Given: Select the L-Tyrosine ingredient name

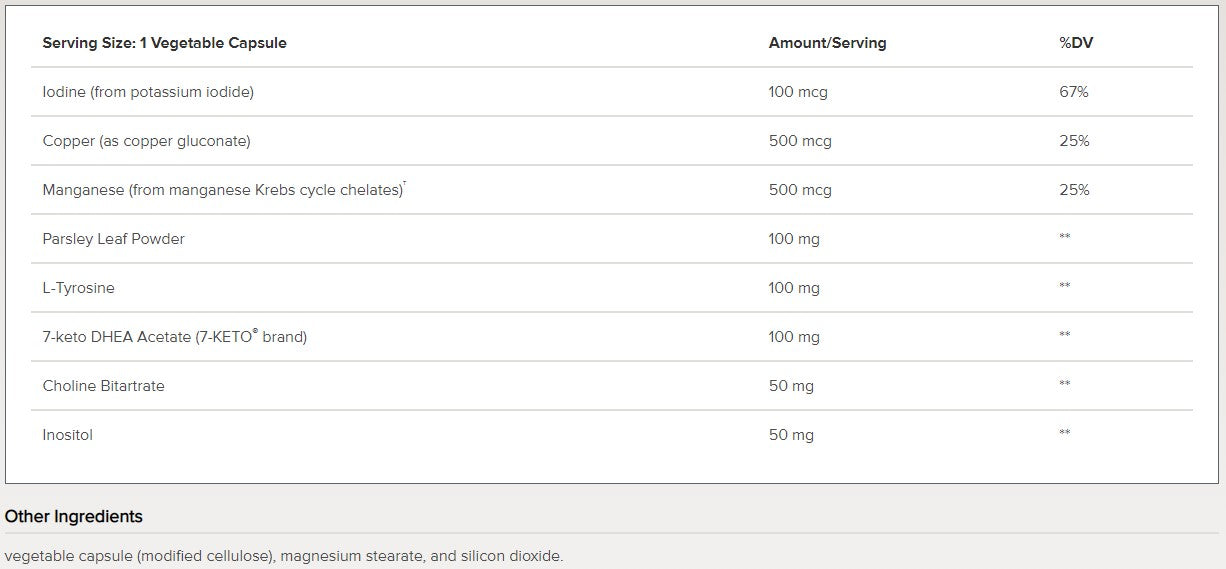Looking at the screenshot, I should [x=78, y=288].
